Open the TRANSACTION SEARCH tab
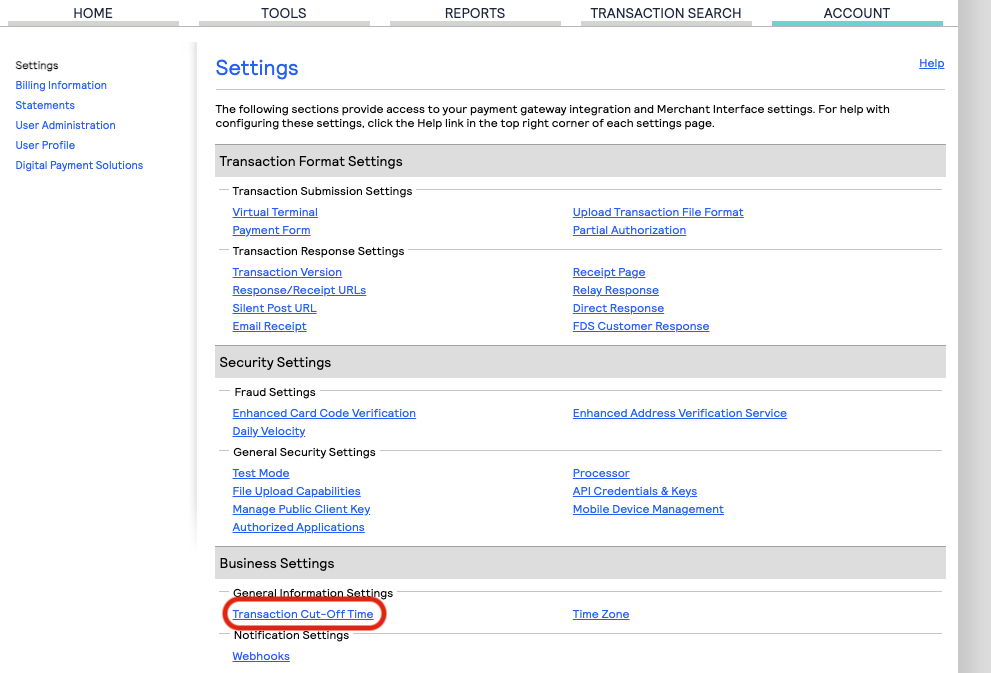The height and width of the screenshot is (673, 991). click(665, 13)
